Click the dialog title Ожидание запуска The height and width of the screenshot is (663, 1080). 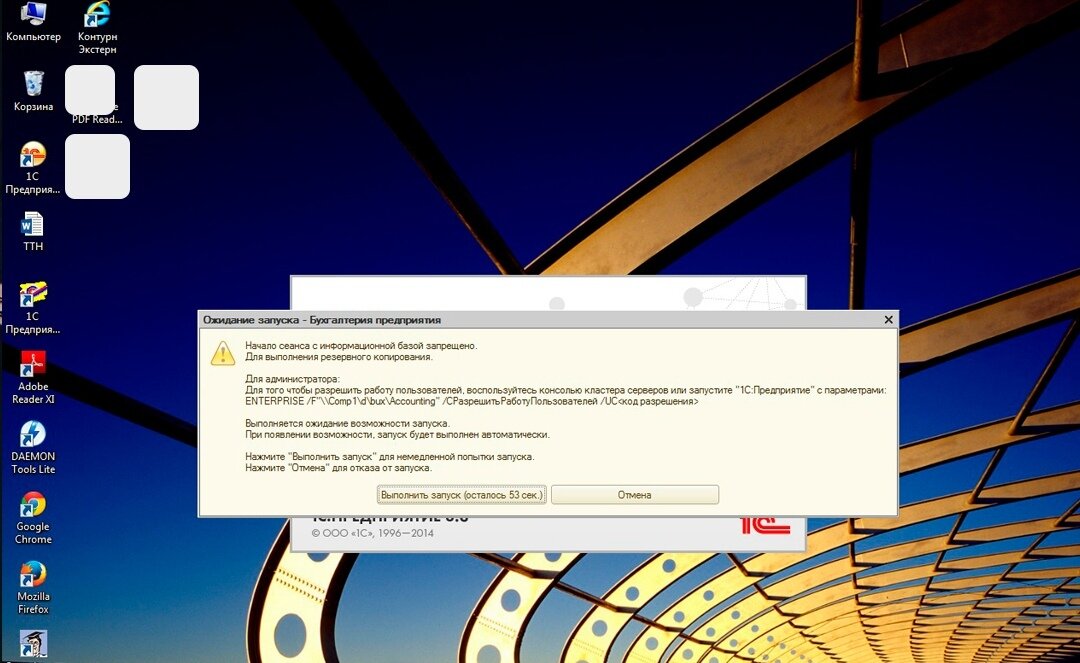[322, 319]
